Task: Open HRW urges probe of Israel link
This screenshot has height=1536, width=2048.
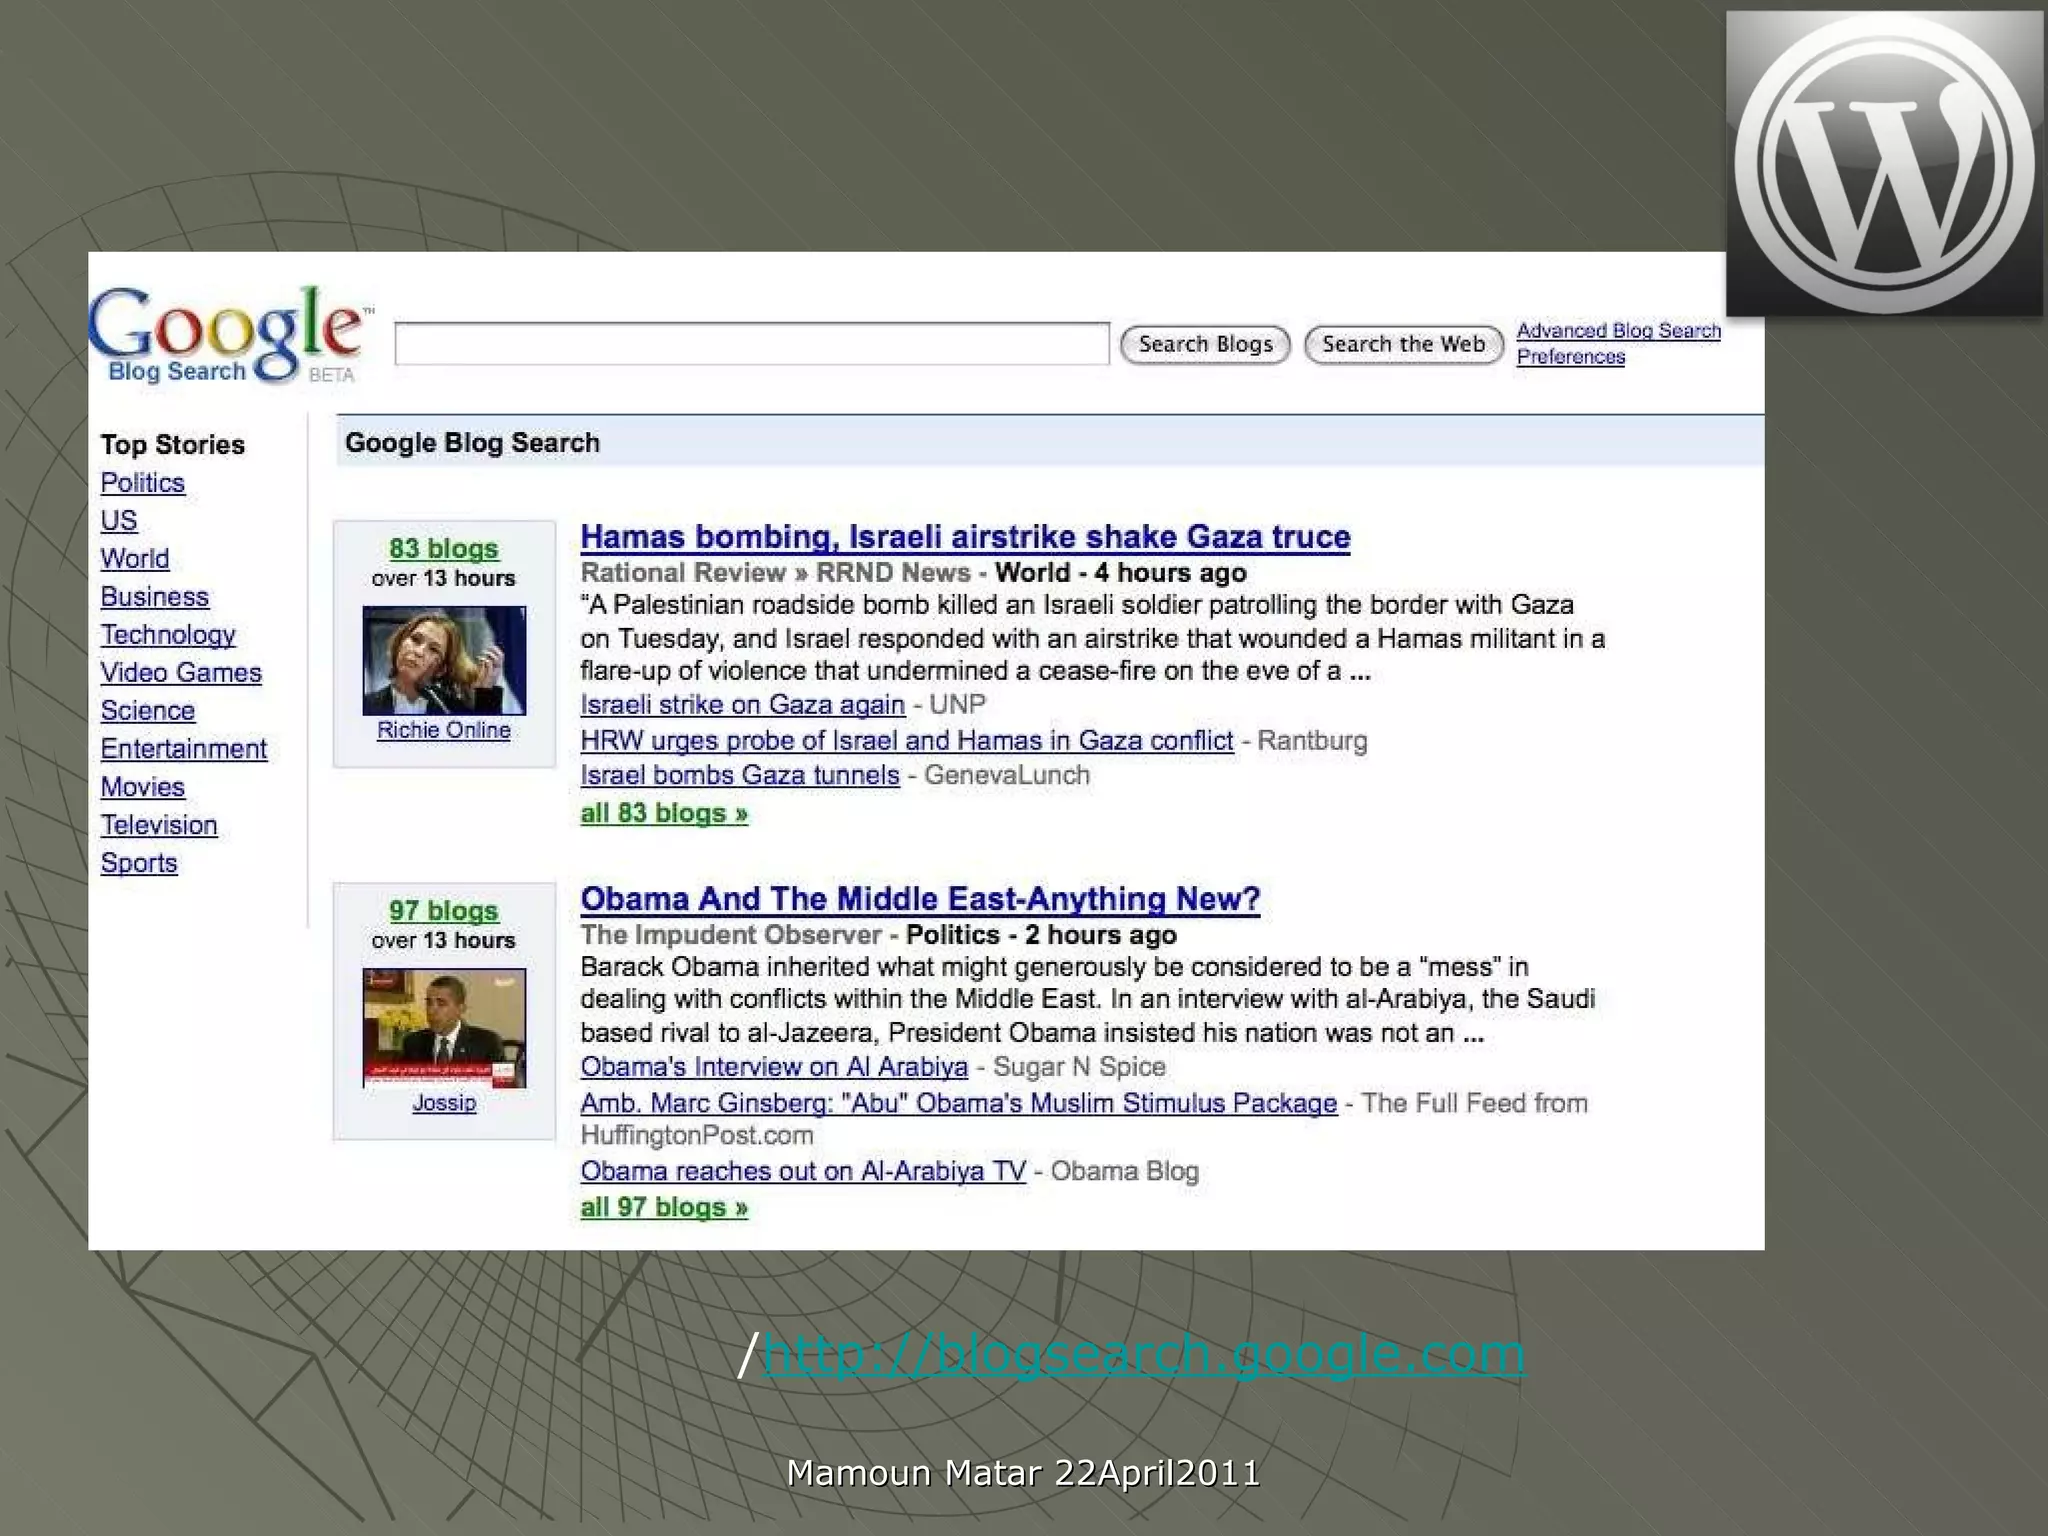Action: [907, 741]
